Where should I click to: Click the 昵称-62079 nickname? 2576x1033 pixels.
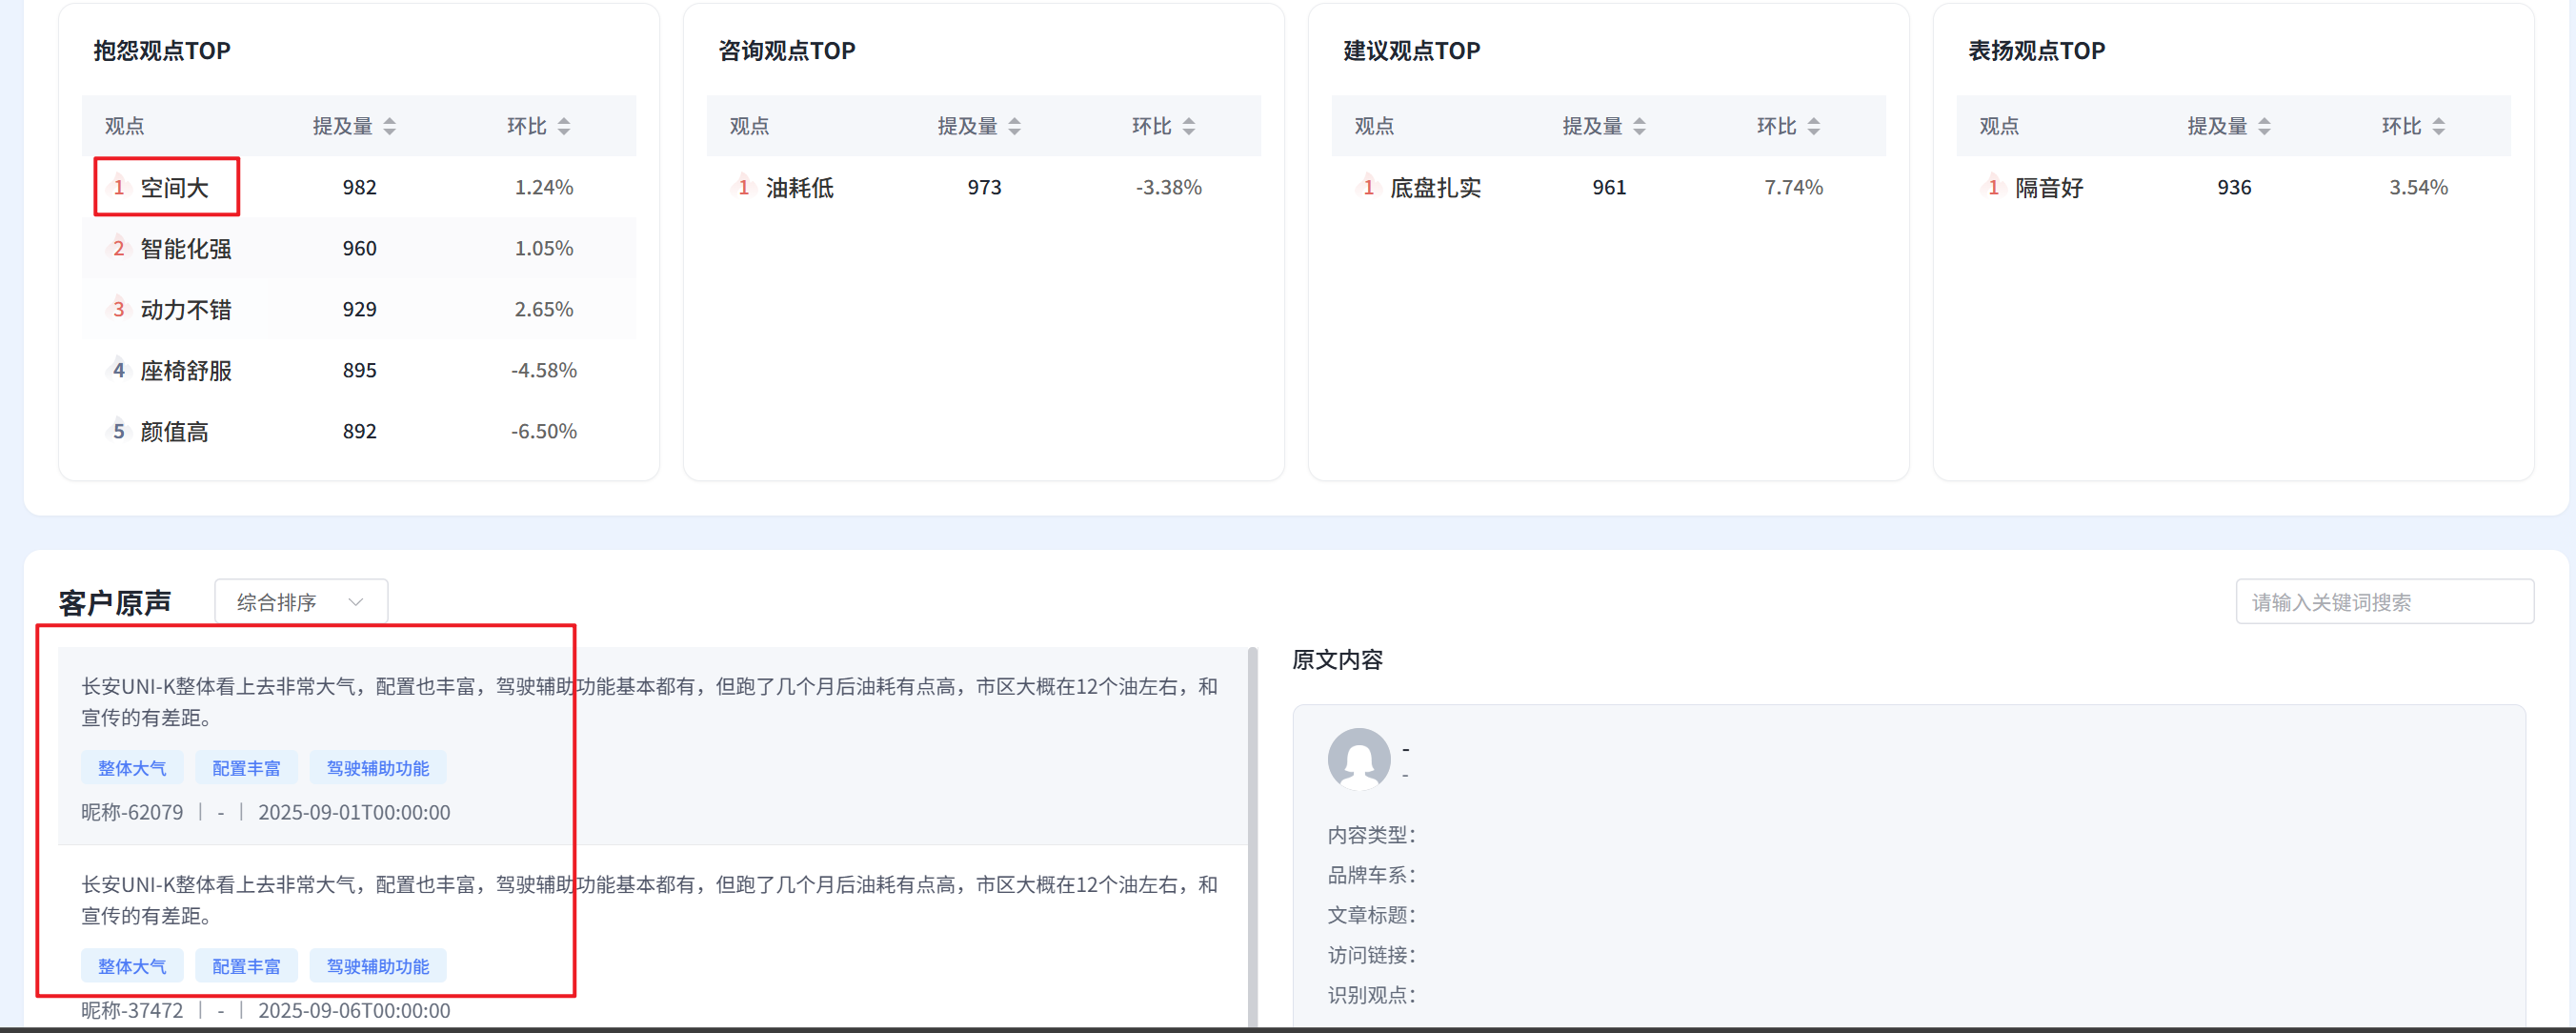(x=132, y=812)
